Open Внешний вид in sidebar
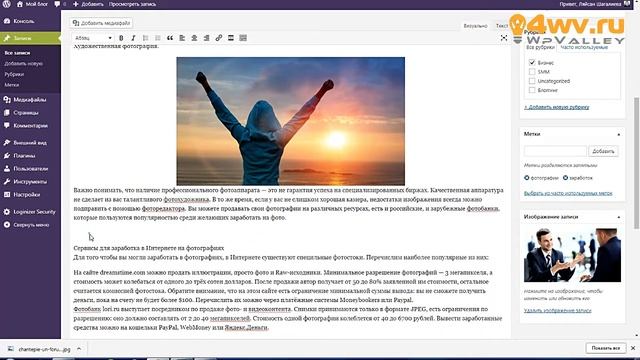 pyautogui.click(x=30, y=143)
